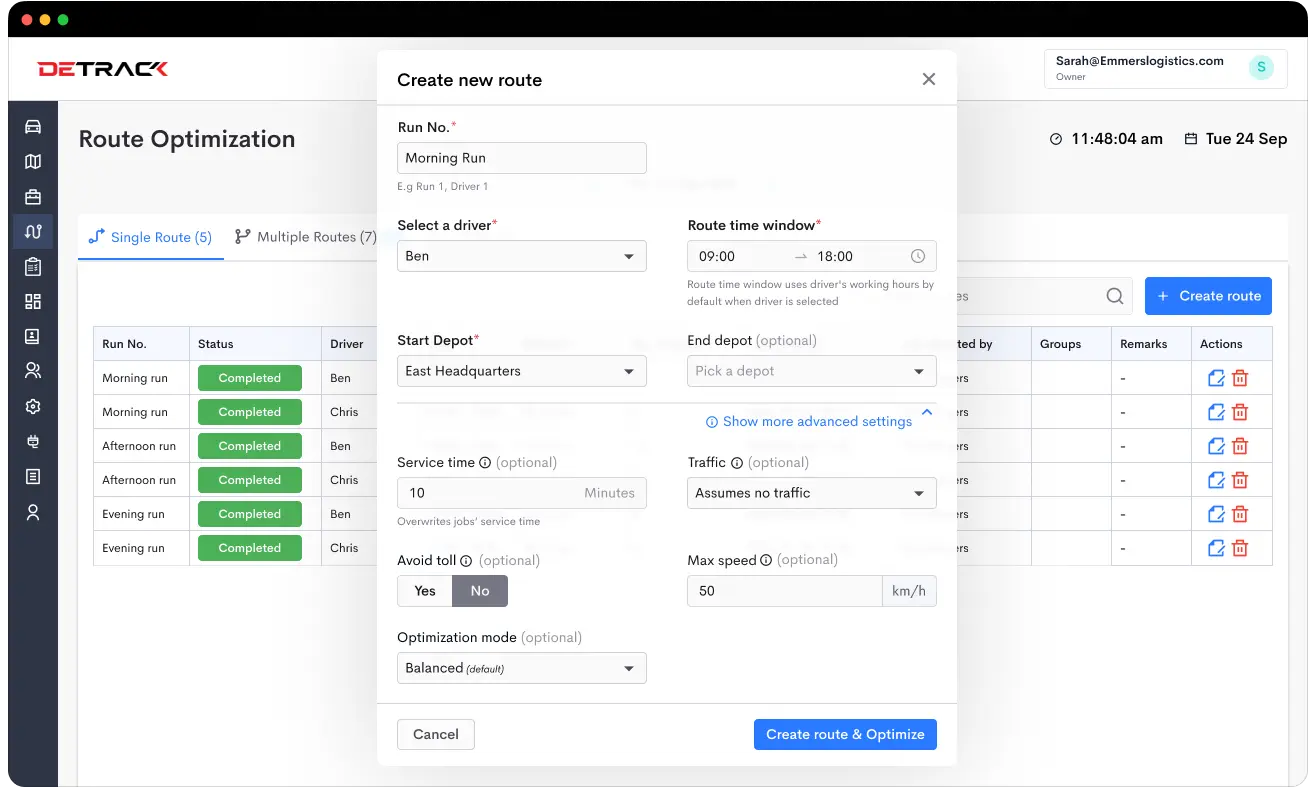Delete the Afternoon run route for Chris
Screen dimensions: 1314x787
pos(1240,480)
